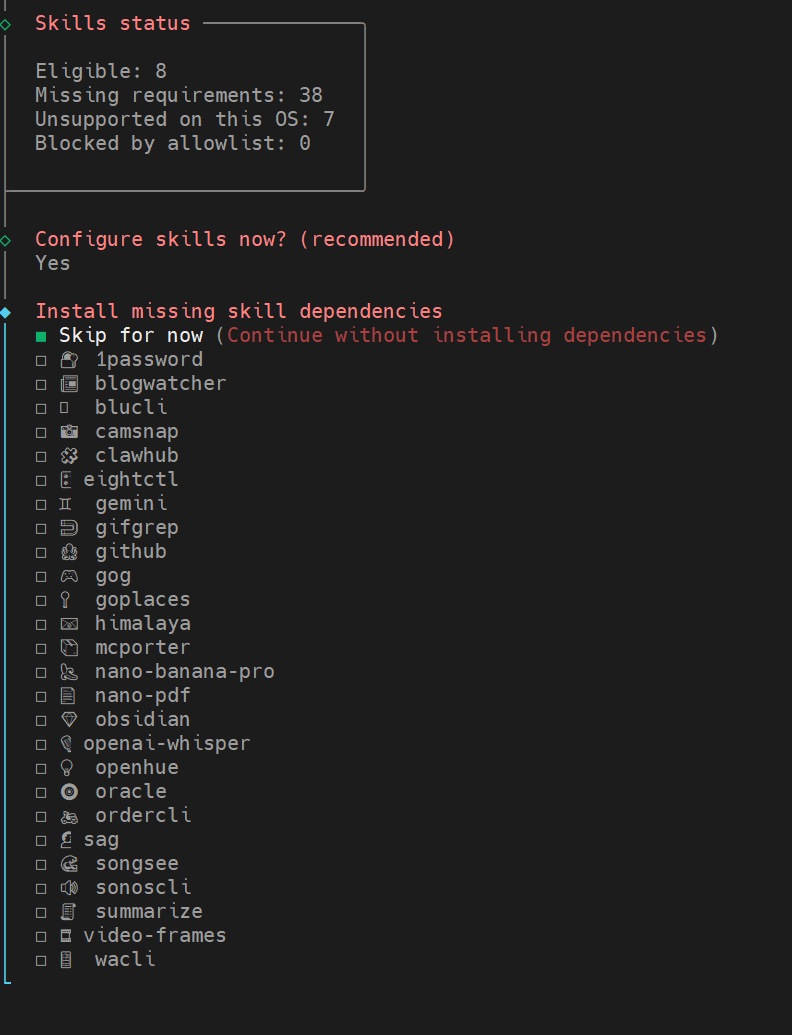
Task: Click the game controller icon beside gog
Action: pyautogui.click(x=68, y=576)
